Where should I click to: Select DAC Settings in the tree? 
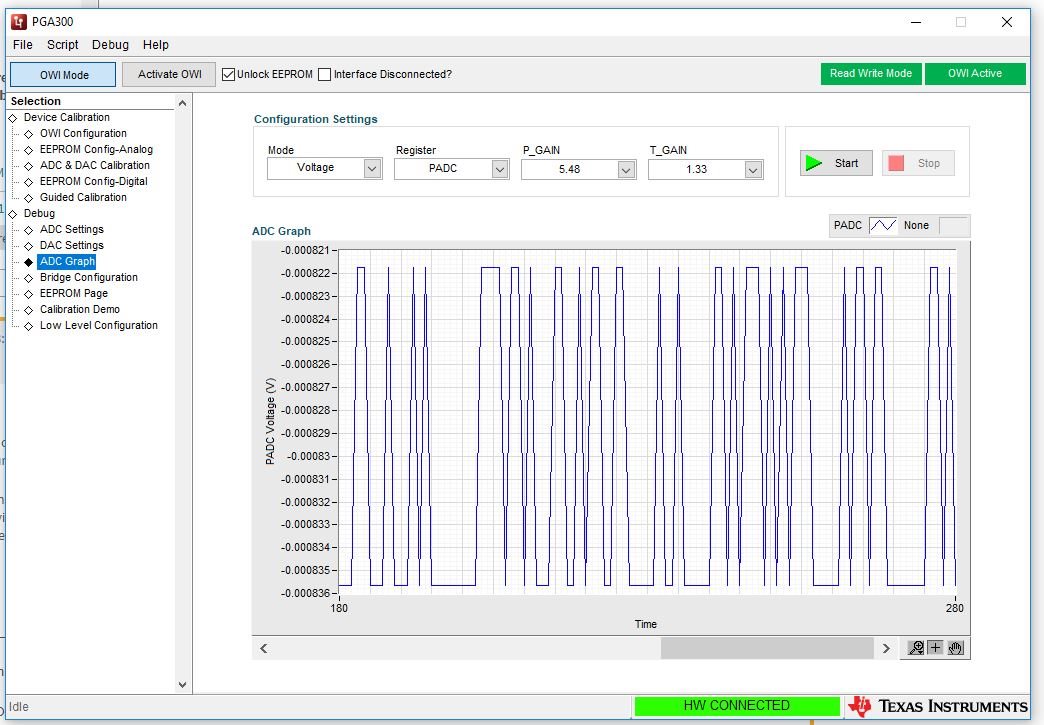[72, 245]
